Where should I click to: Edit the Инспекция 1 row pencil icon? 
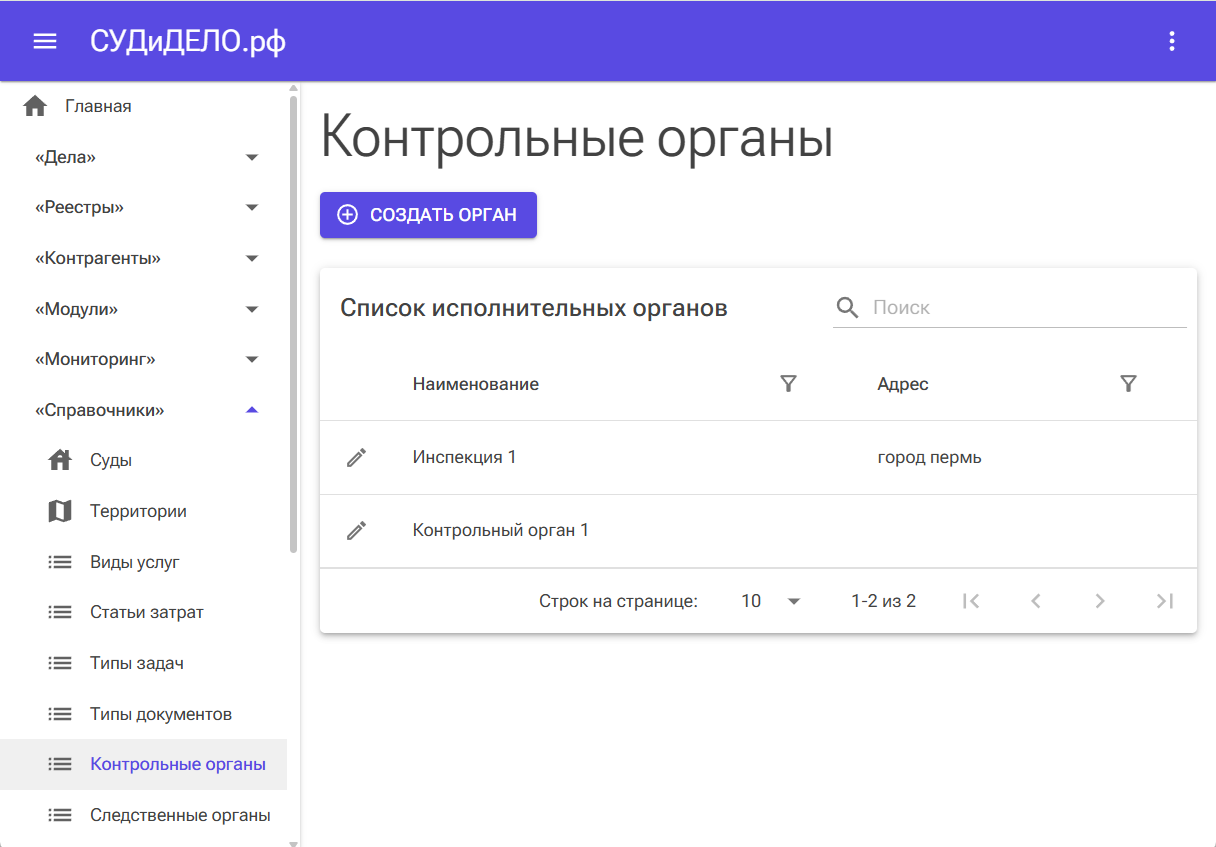(x=357, y=458)
